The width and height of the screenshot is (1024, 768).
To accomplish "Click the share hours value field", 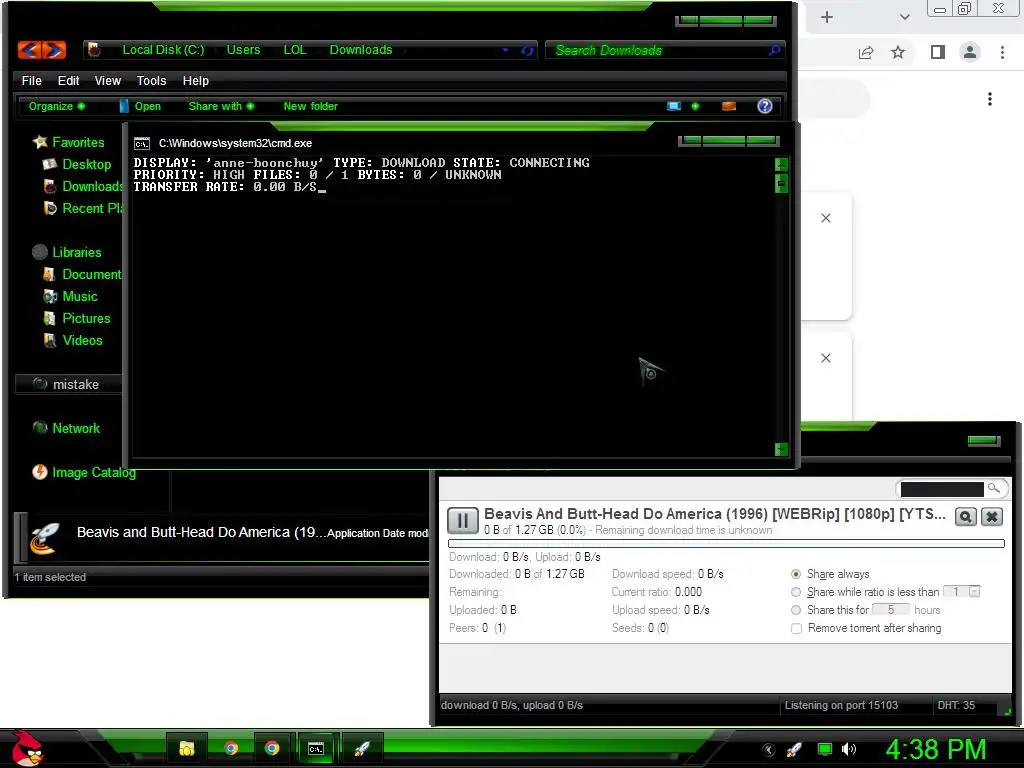I will (x=893, y=609).
